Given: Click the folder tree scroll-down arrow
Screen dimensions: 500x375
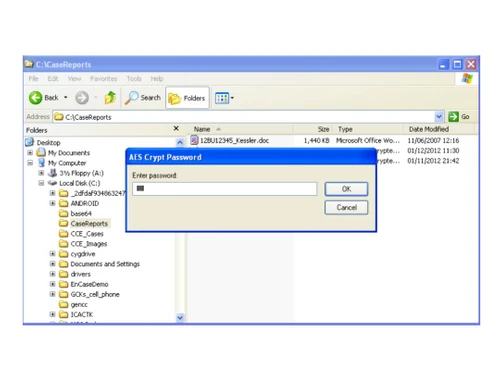Looking at the screenshot, I should pos(180,317).
